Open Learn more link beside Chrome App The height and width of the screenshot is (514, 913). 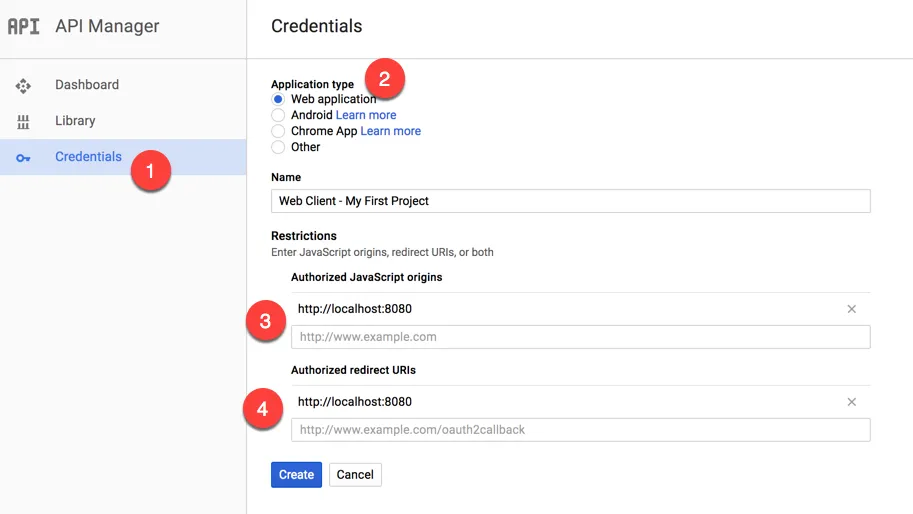391,131
